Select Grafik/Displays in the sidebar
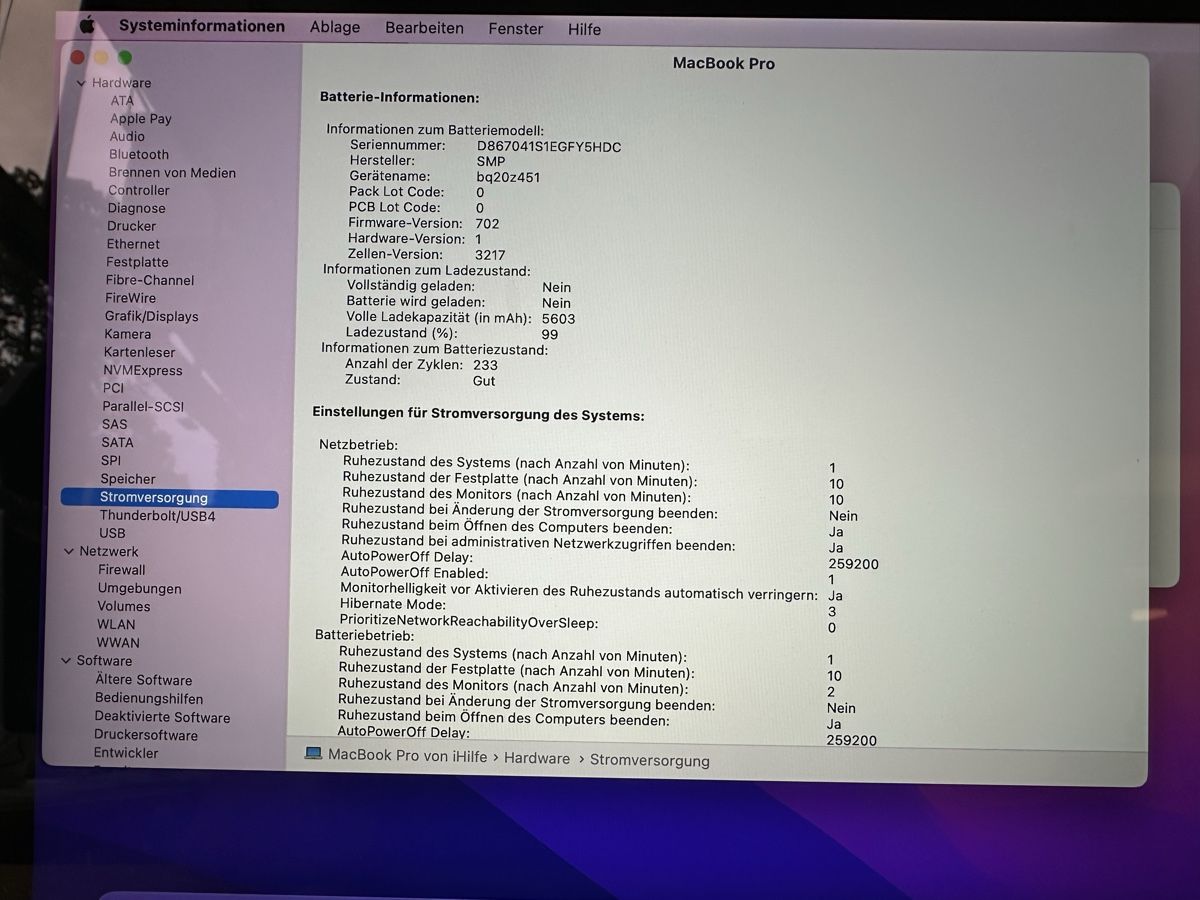Image resolution: width=1200 pixels, height=900 pixels. 152,316
